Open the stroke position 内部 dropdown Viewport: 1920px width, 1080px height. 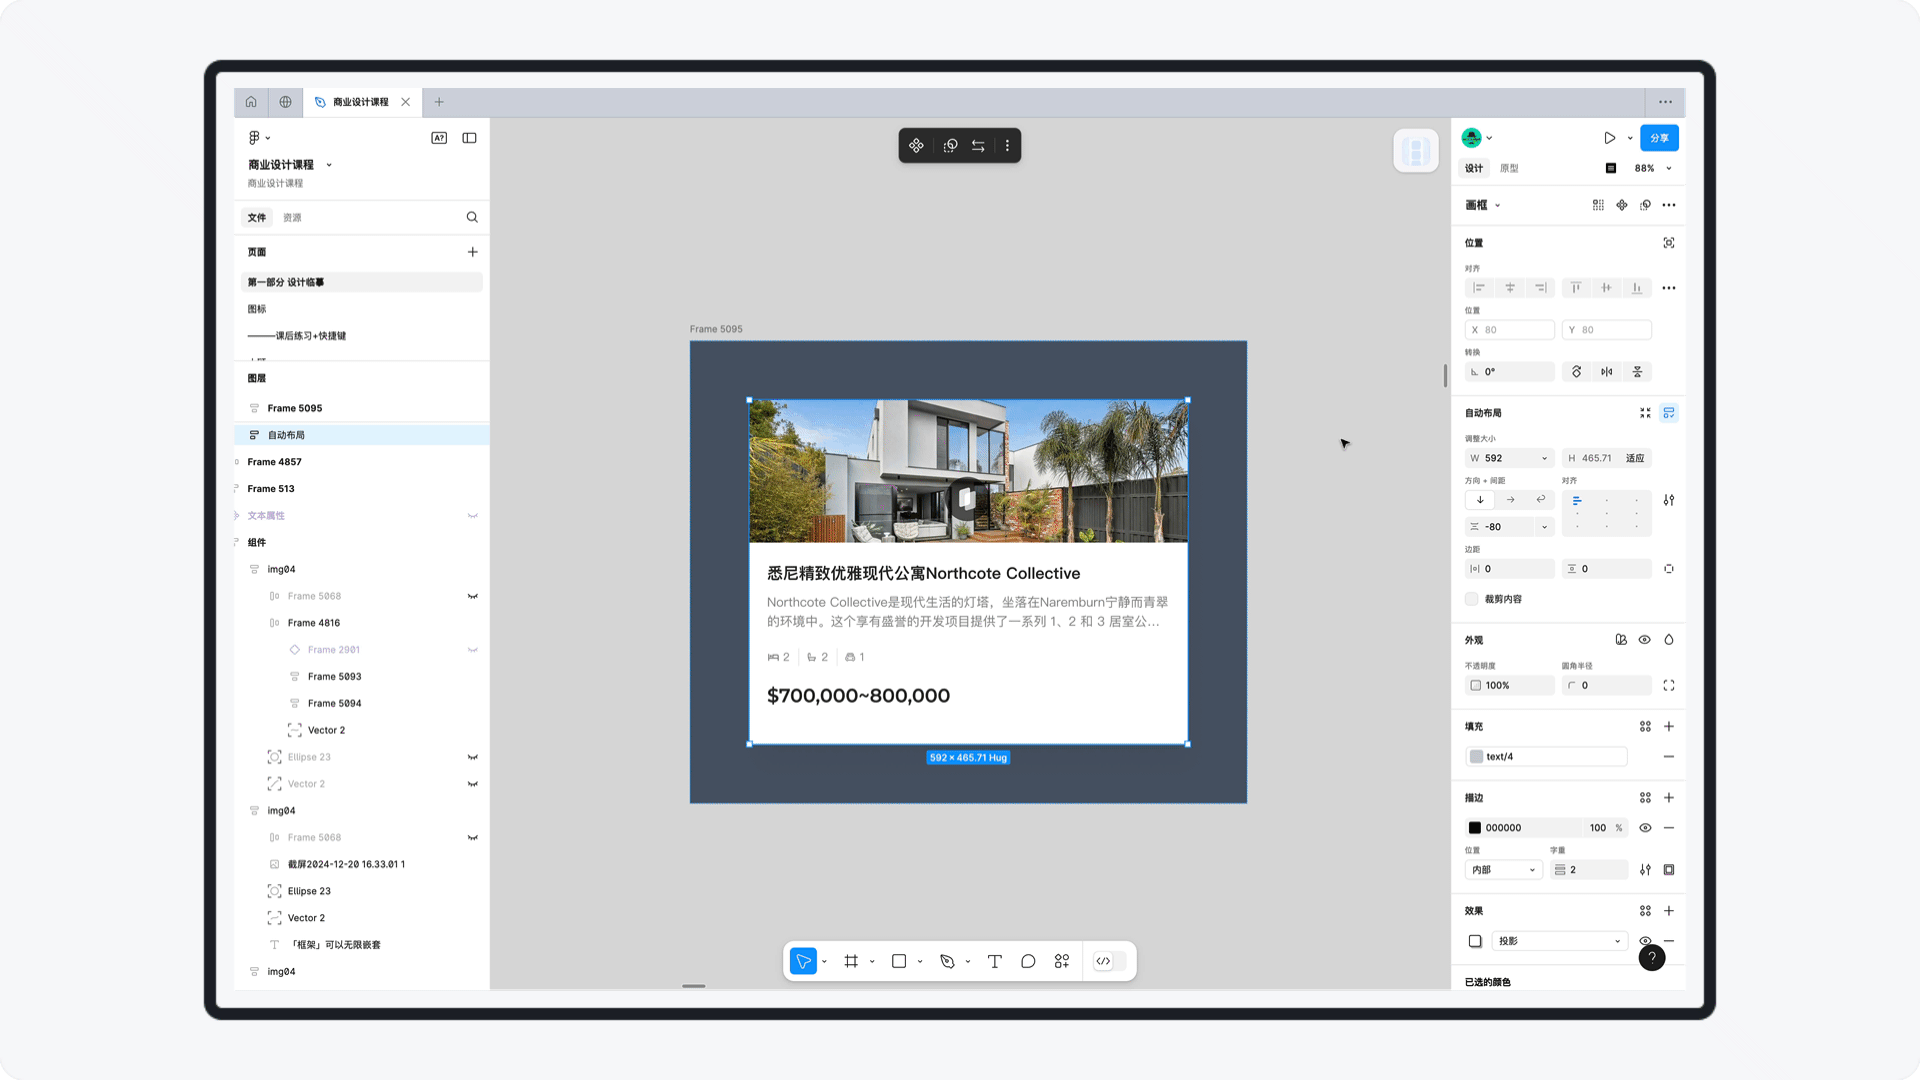click(x=1503, y=870)
